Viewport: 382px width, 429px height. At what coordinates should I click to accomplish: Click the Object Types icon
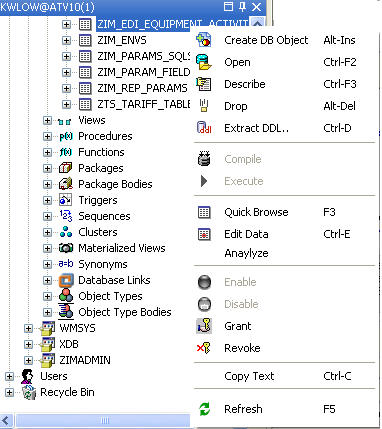[x=66, y=296]
